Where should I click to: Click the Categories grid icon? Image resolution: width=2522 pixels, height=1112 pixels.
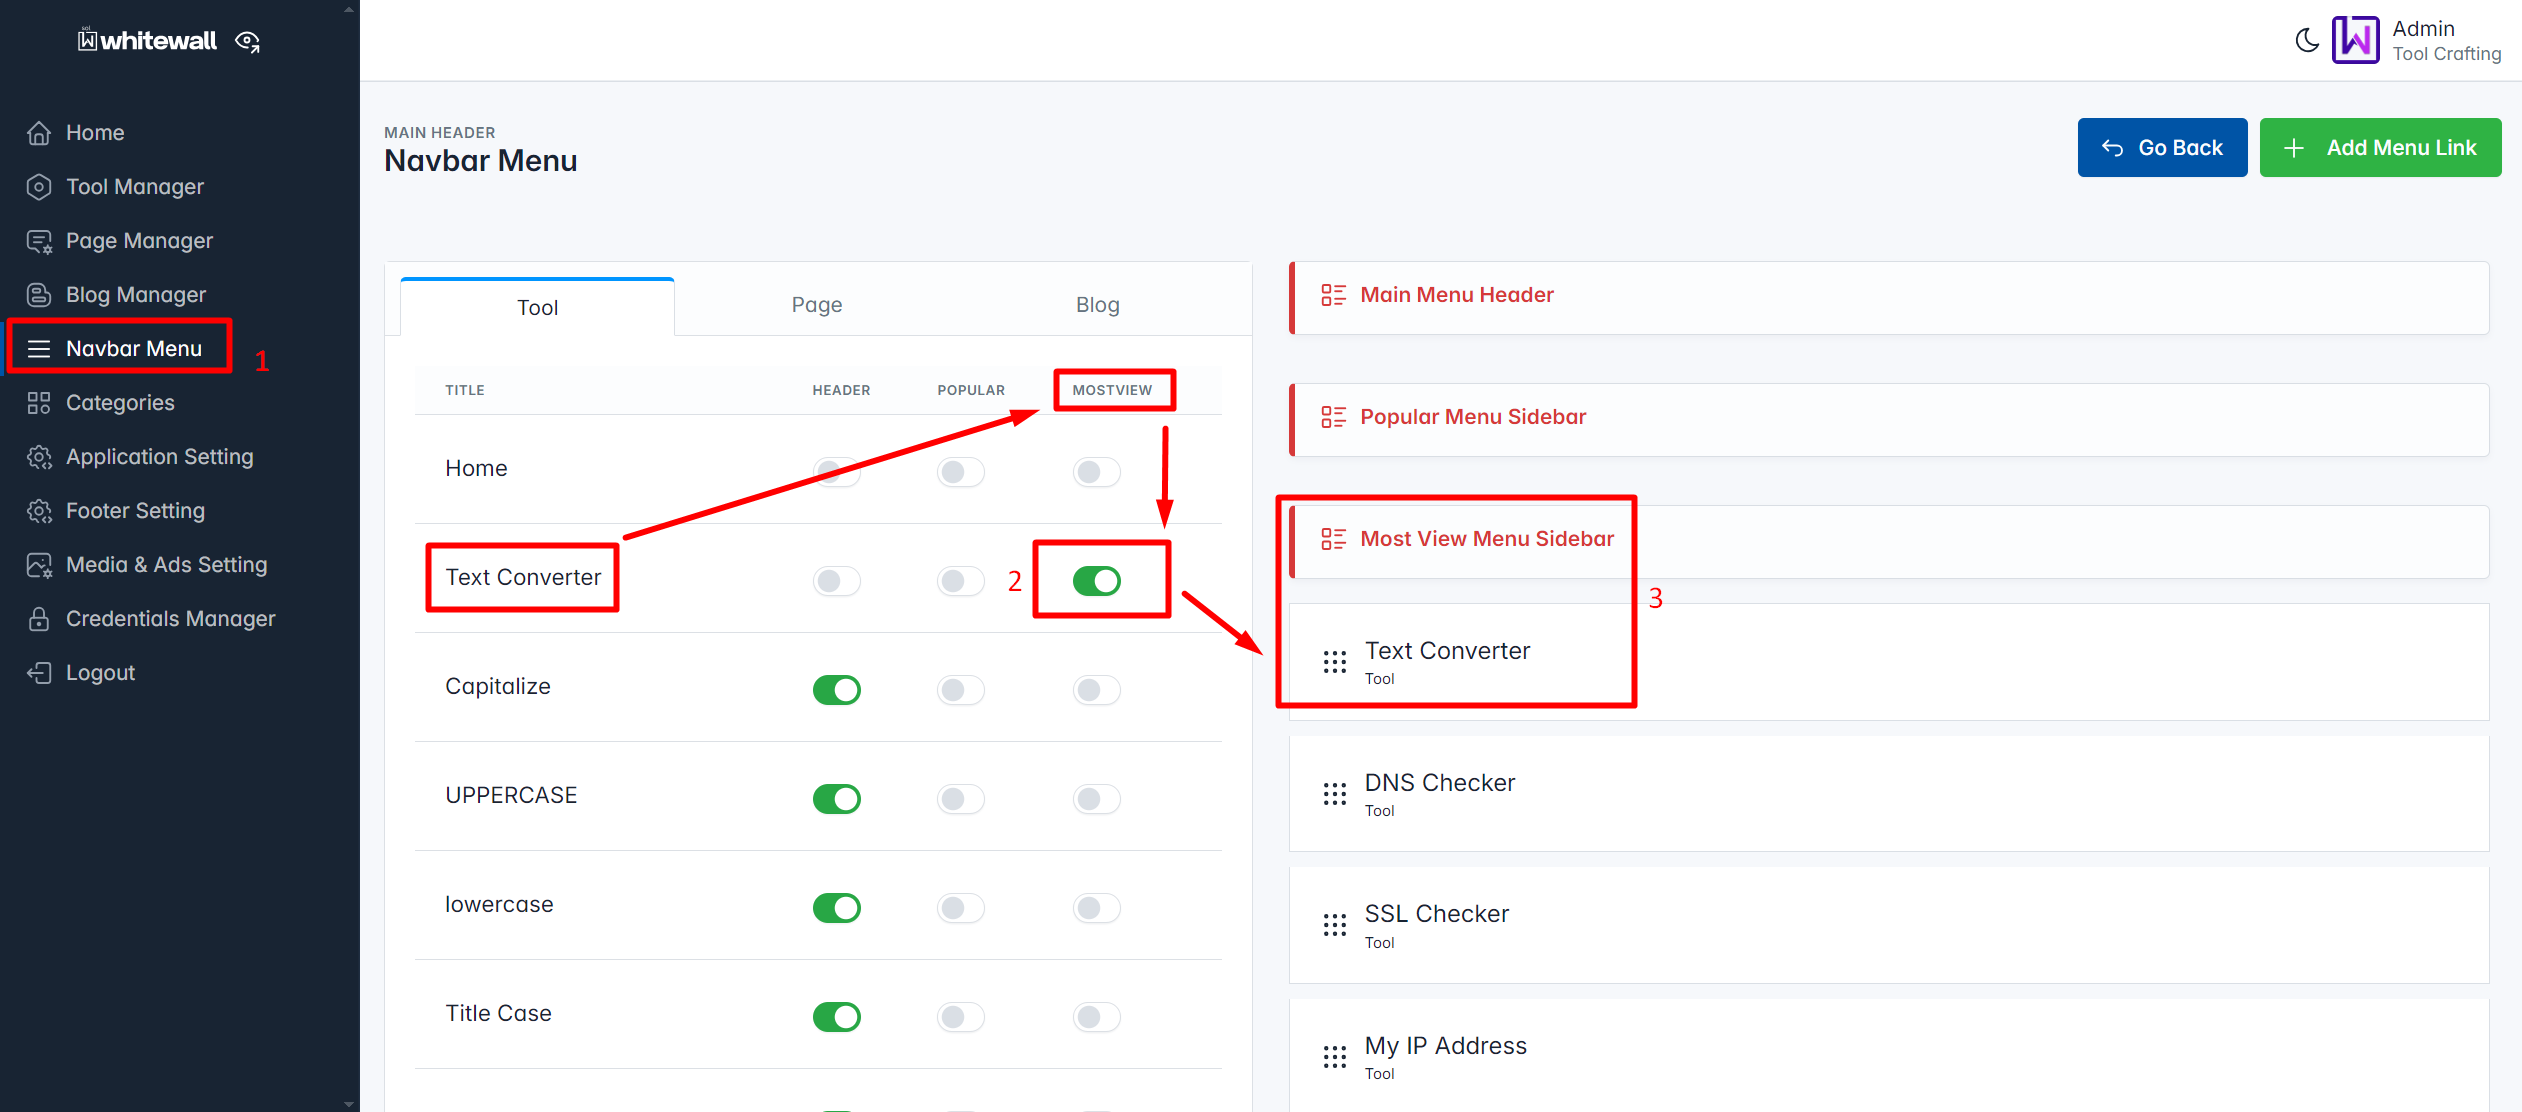pos(39,403)
